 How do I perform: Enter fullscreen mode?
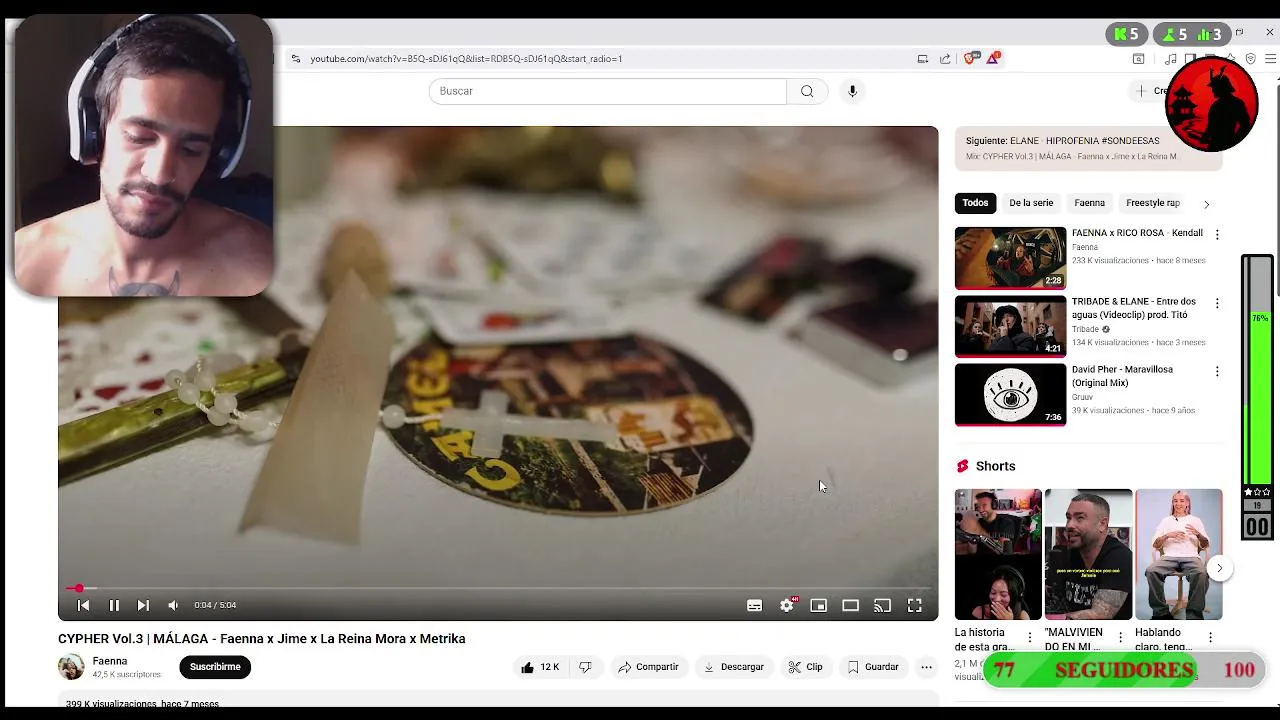pos(914,605)
